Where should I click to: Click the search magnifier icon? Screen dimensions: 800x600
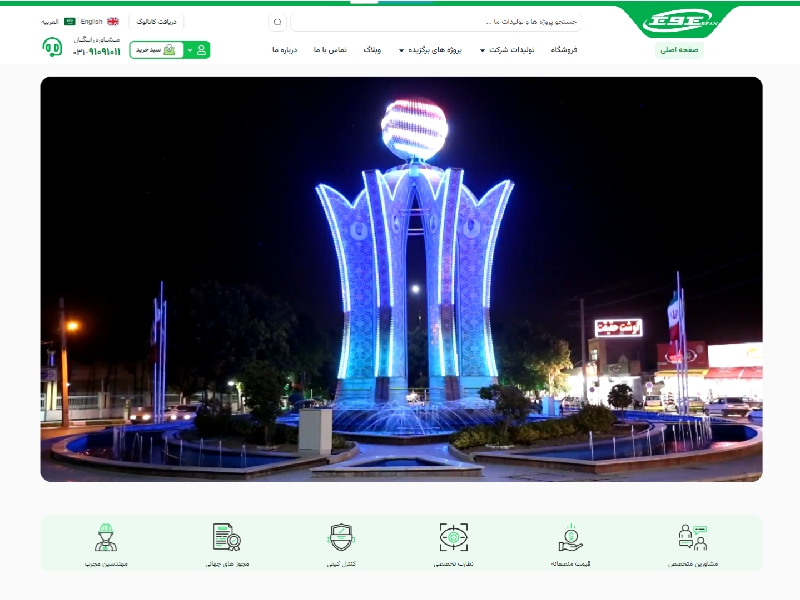[x=278, y=22]
